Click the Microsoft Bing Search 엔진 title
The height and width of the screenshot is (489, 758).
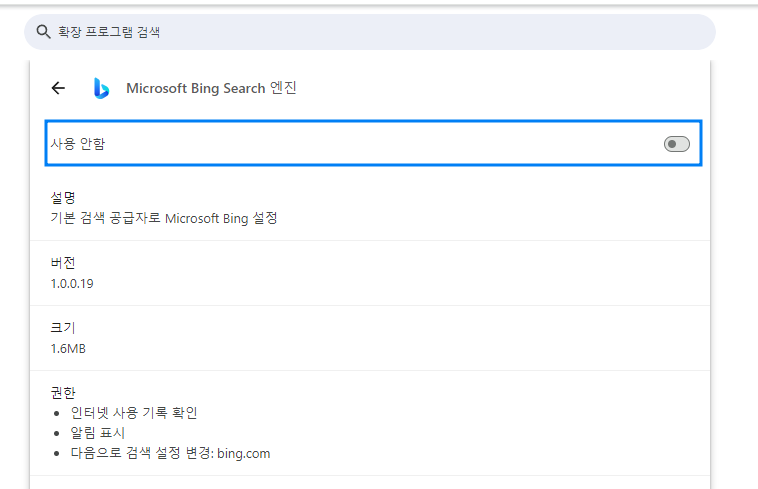pyautogui.click(x=211, y=88)
